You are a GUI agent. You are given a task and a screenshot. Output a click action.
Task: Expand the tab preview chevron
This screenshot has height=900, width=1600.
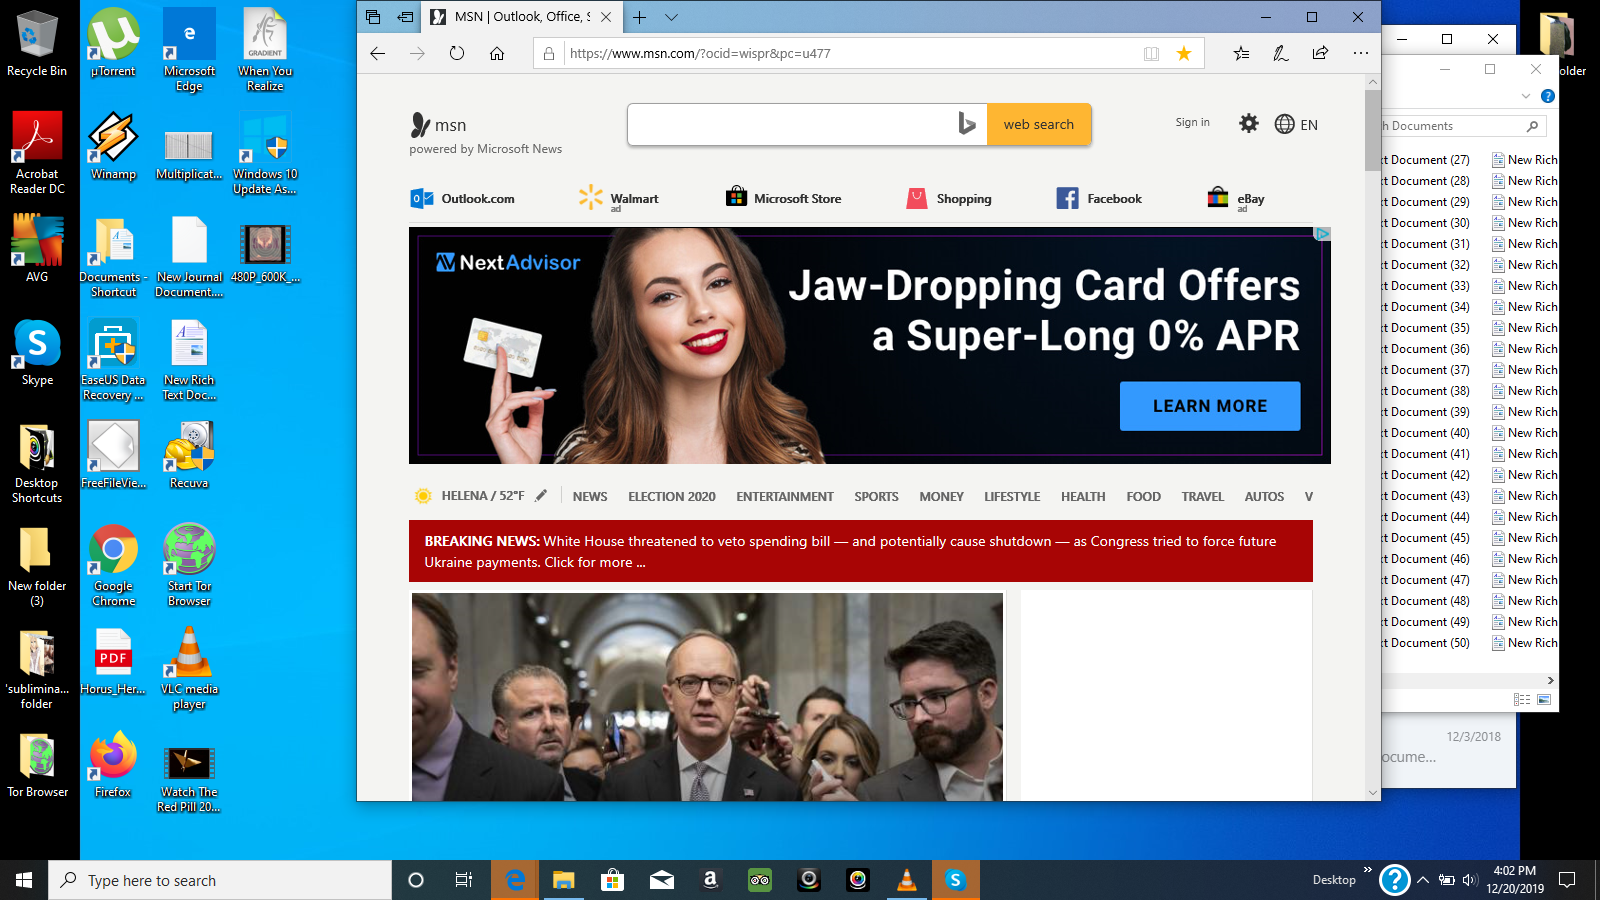(x=671, y=17)
